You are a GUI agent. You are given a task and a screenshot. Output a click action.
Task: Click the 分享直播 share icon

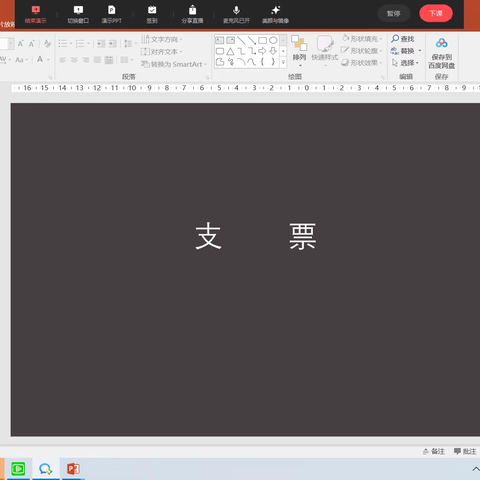192,10
